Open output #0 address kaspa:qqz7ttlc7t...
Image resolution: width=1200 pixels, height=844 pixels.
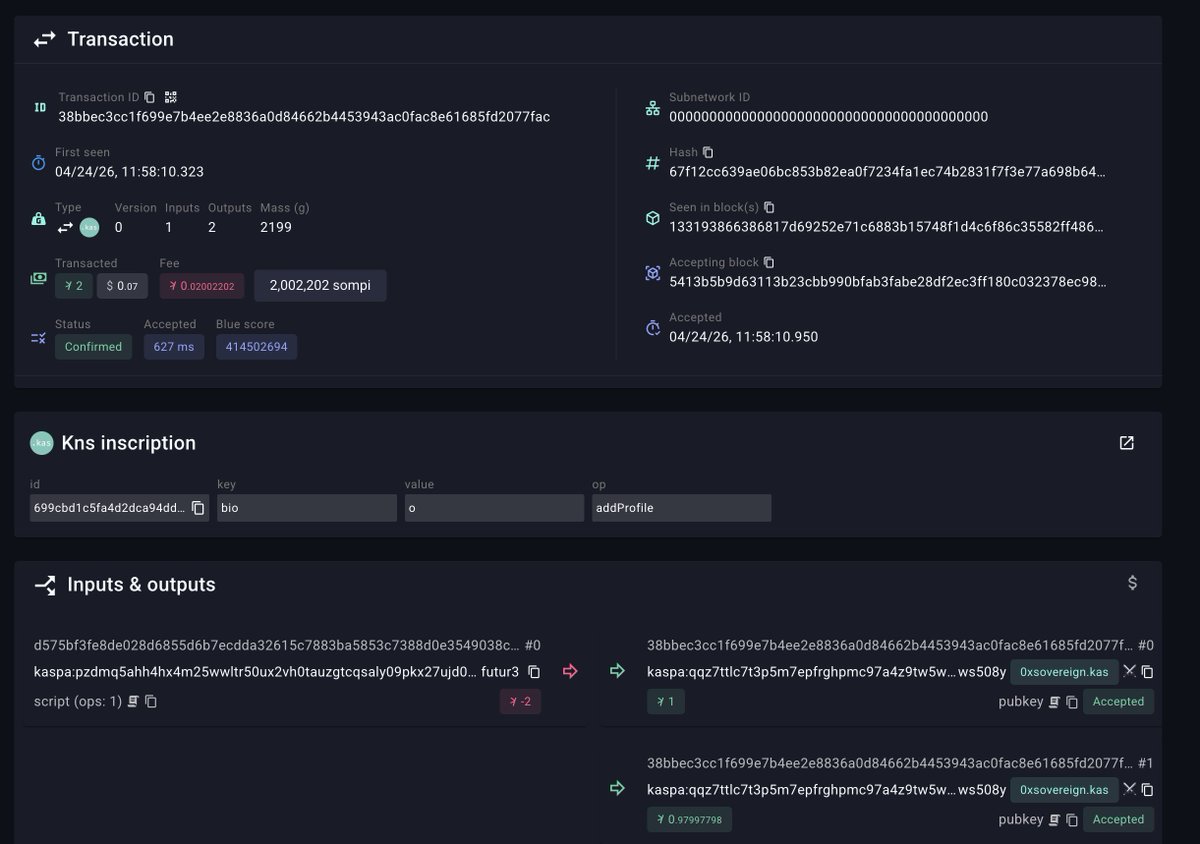click(826, 672)
